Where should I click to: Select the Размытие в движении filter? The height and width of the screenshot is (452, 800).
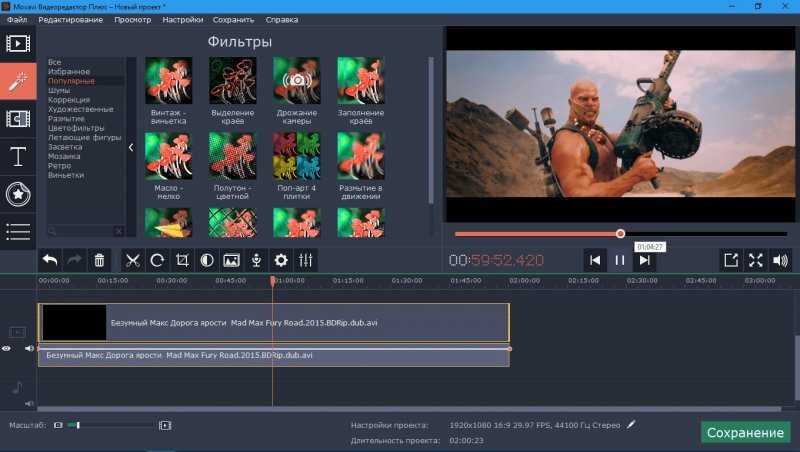tap(361, 156)
